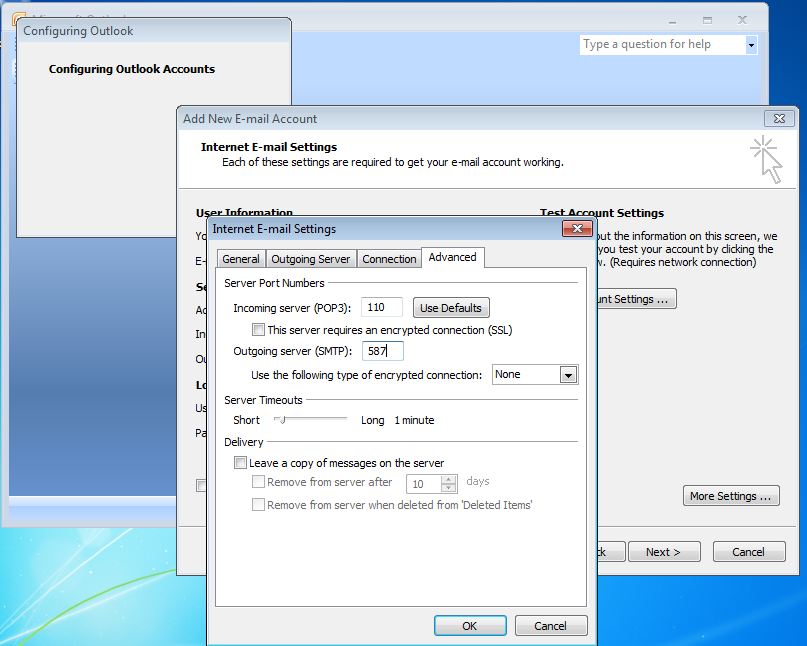The width and height of the screenshot is (807, 646).
Task: Maximize the Microsoft Outlook window
Action: [708, 21]
